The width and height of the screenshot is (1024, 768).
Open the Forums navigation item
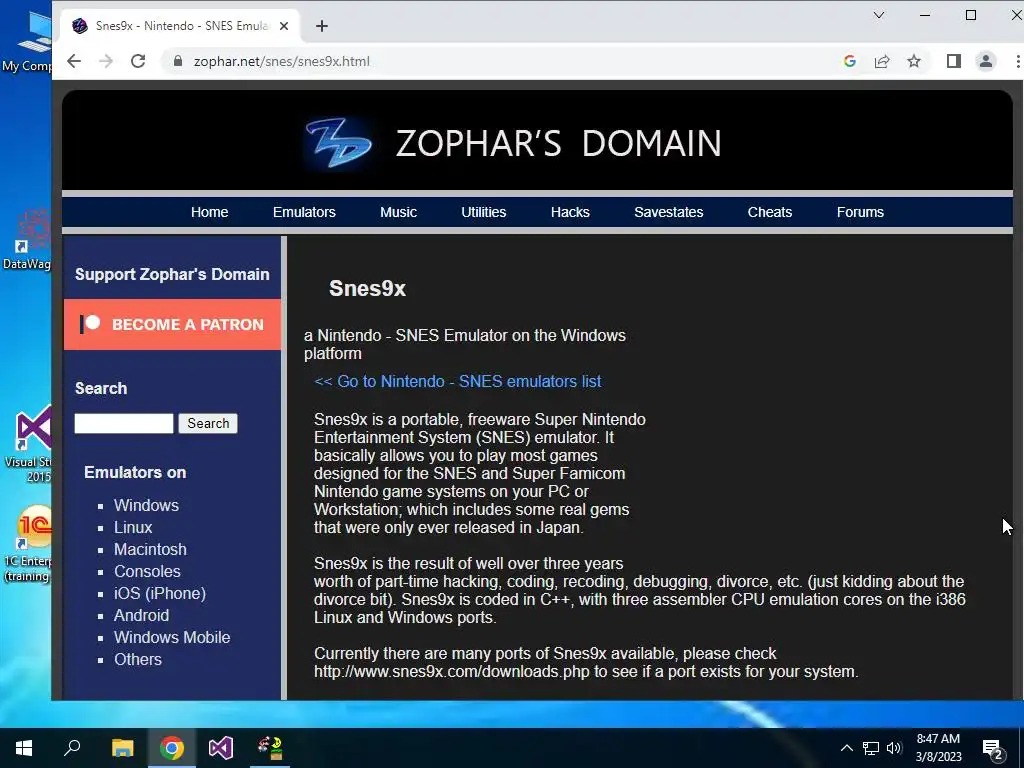[x=860, y=212]
